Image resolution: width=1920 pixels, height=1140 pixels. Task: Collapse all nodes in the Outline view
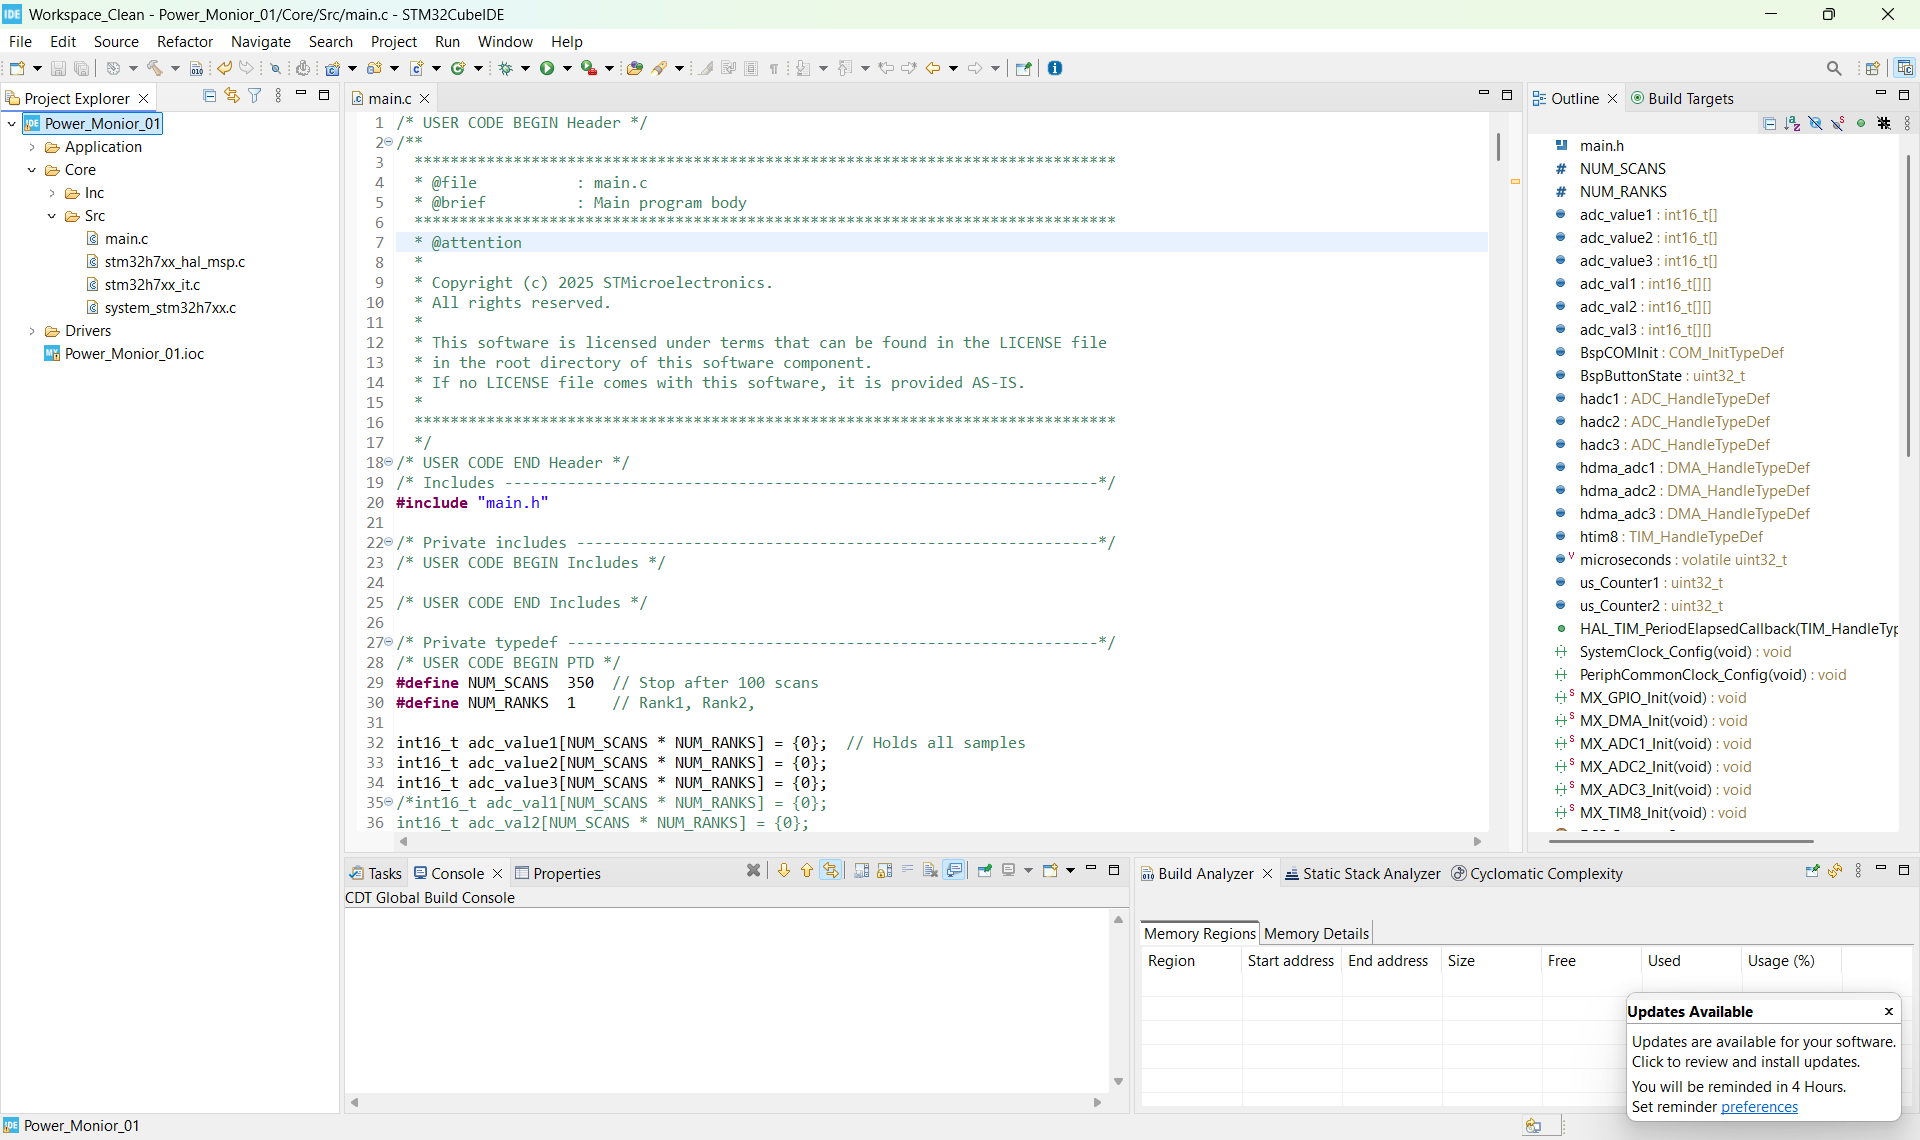[x=1770, y=122]
